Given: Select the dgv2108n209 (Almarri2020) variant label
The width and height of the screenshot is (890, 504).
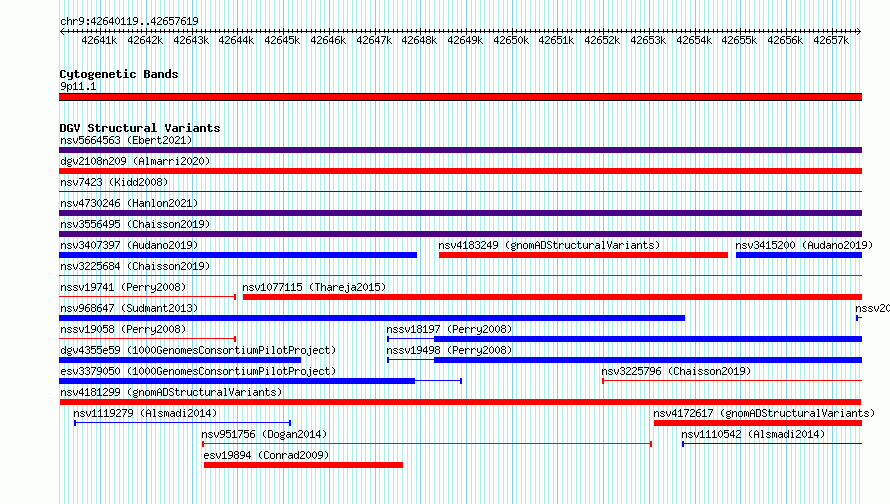Looking at the screenshot, I should coord(135,161).
